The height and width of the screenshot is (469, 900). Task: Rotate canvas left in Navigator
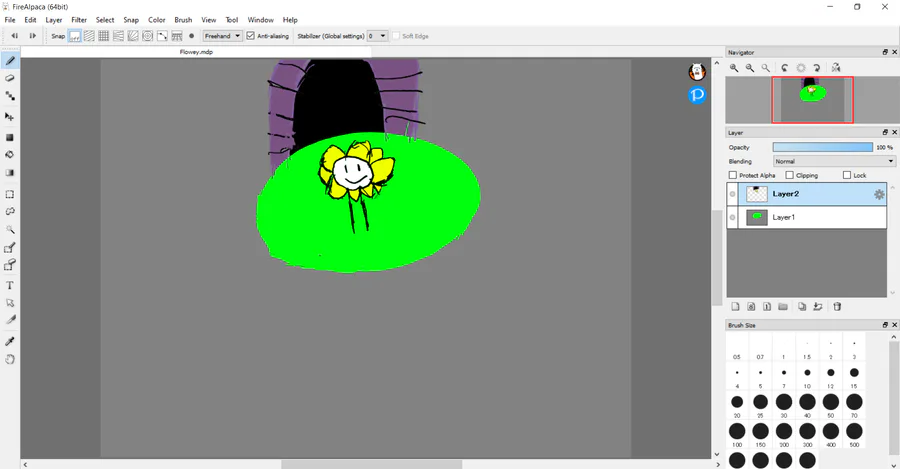tap(785, 68)
